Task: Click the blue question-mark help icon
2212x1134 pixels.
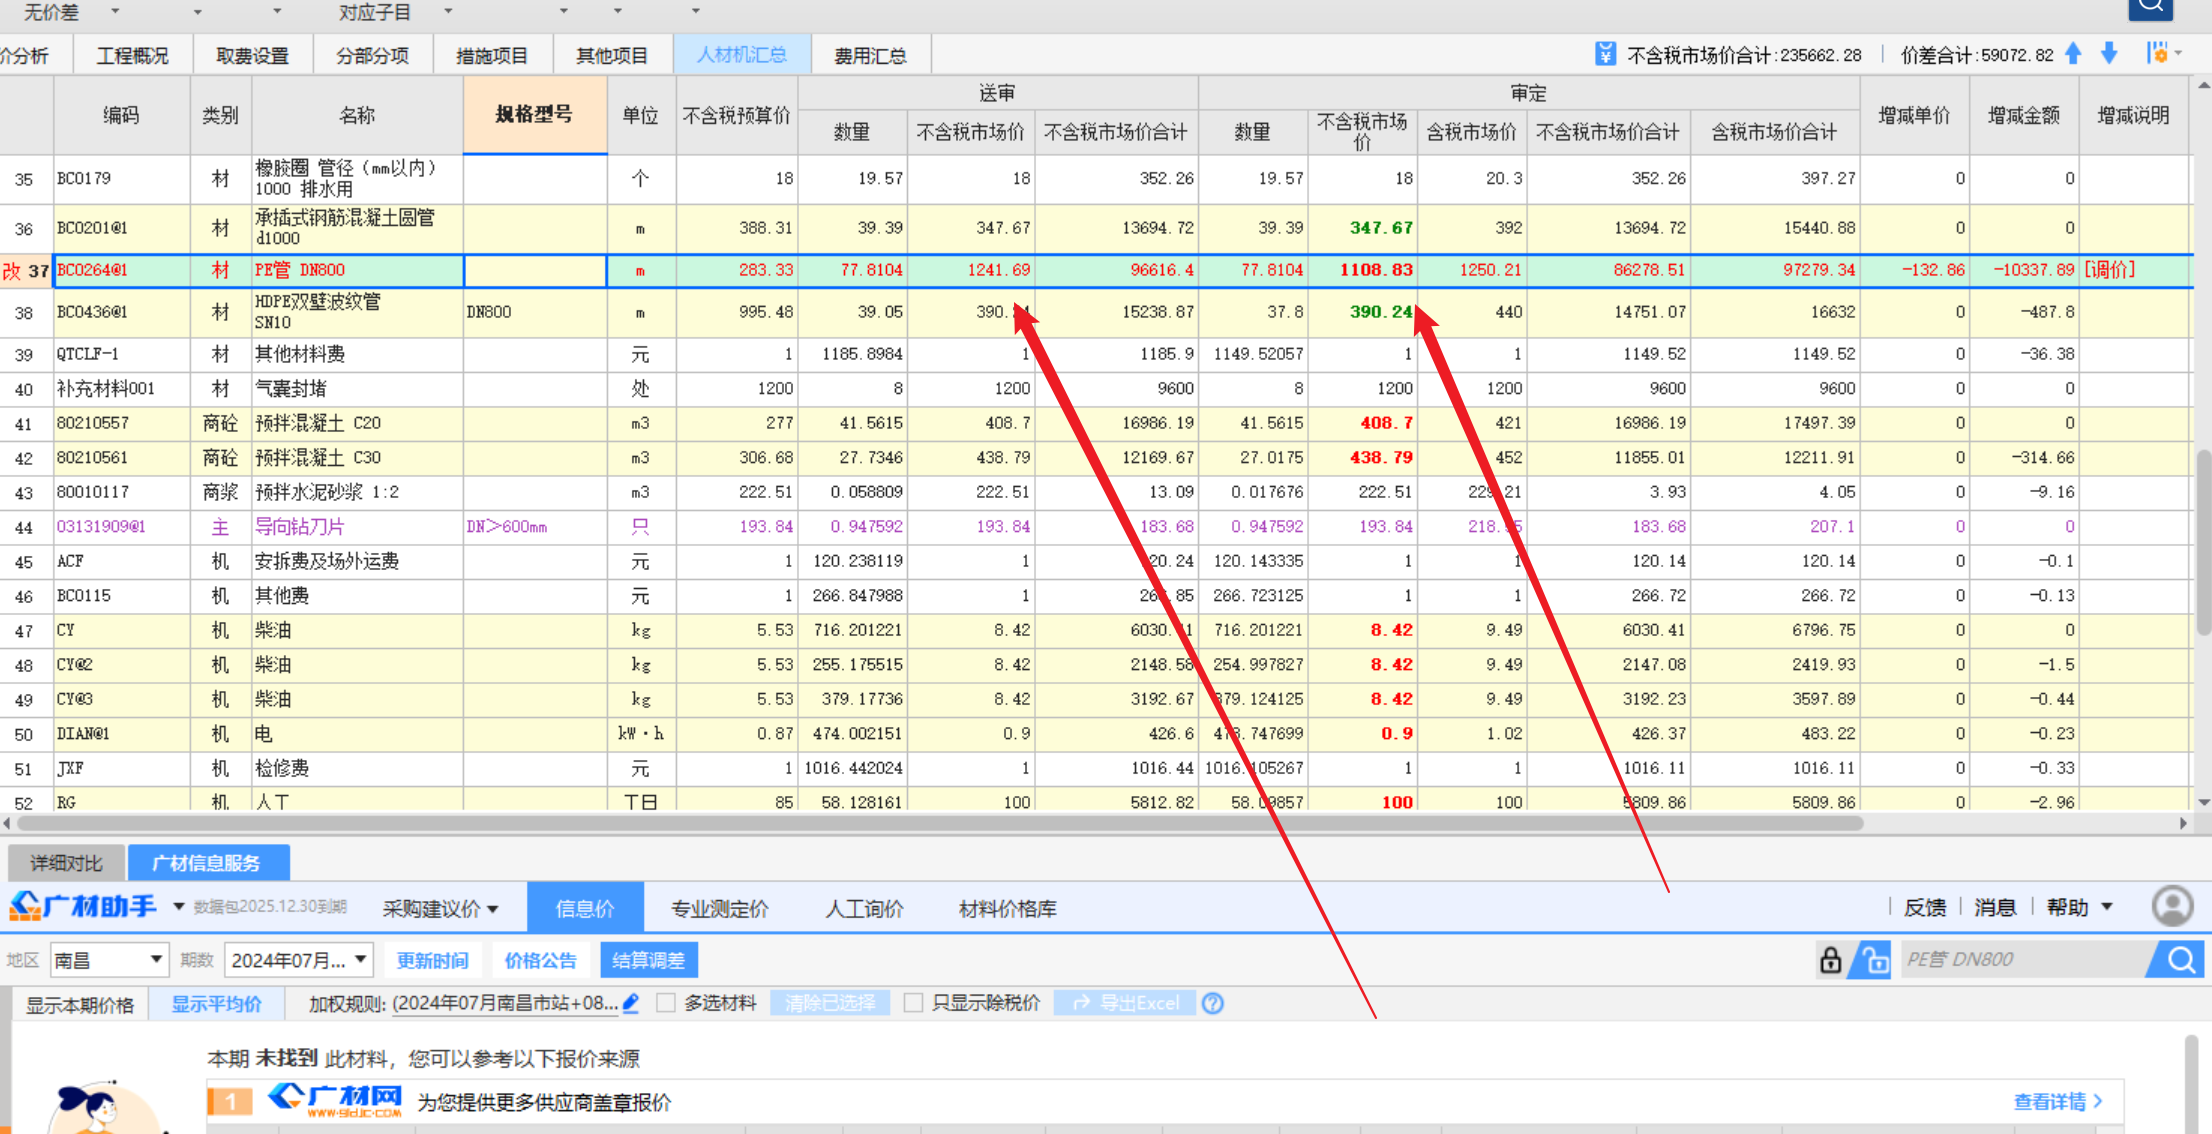Action: pyautogui.click(x=1213, y=1003)
